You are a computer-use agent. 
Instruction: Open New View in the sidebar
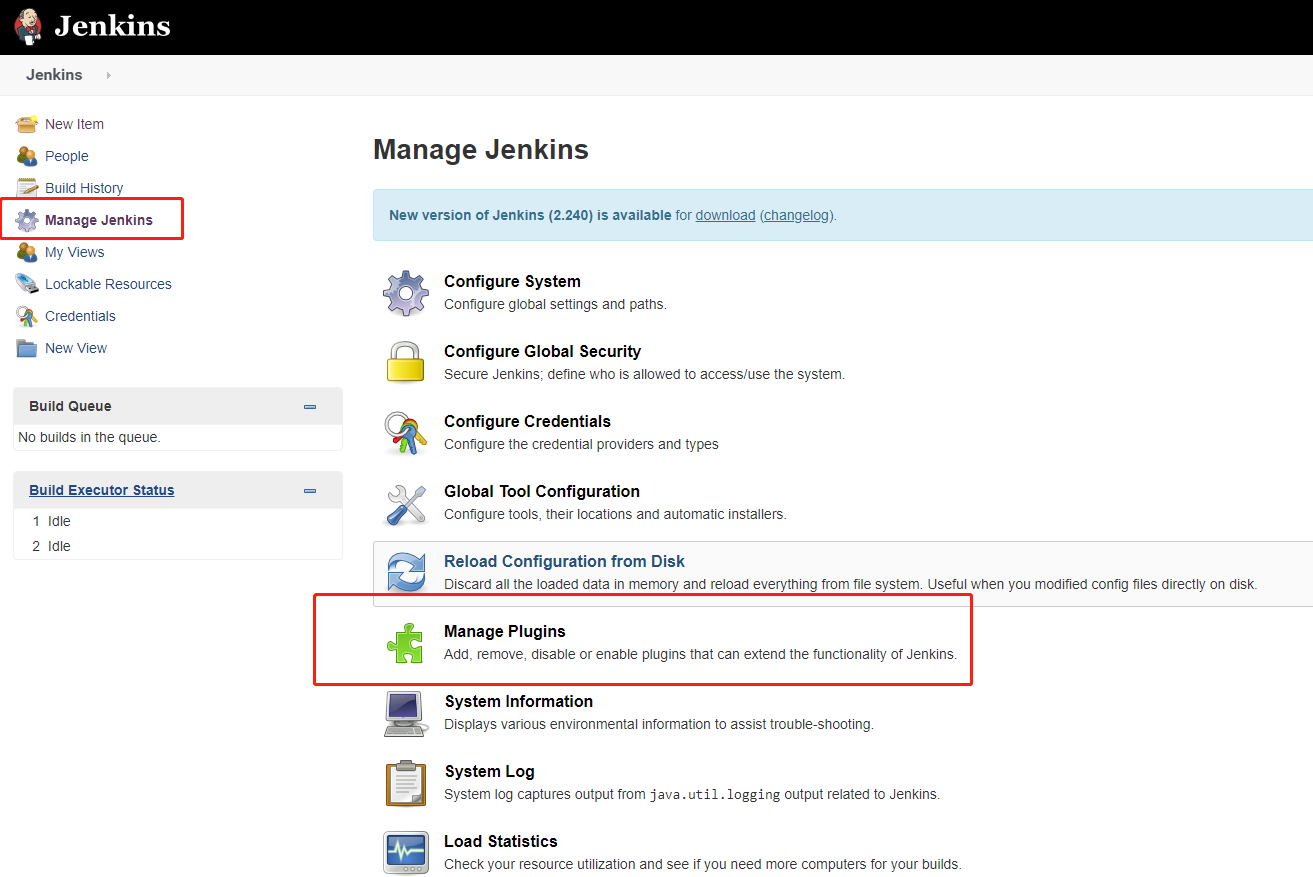point(76,348)
